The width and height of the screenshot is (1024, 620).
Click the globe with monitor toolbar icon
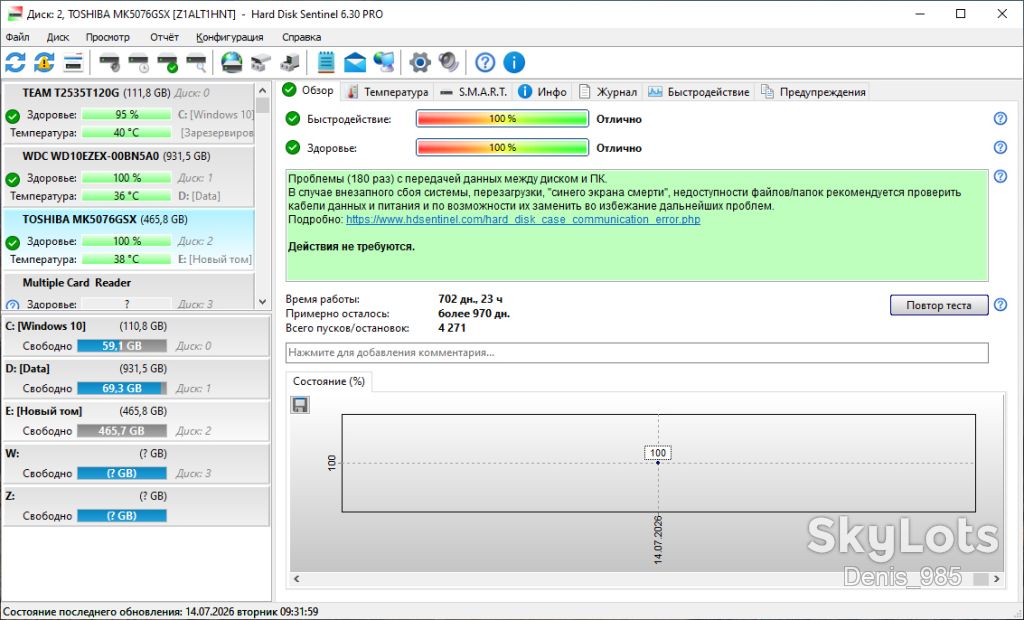point(384,63)
